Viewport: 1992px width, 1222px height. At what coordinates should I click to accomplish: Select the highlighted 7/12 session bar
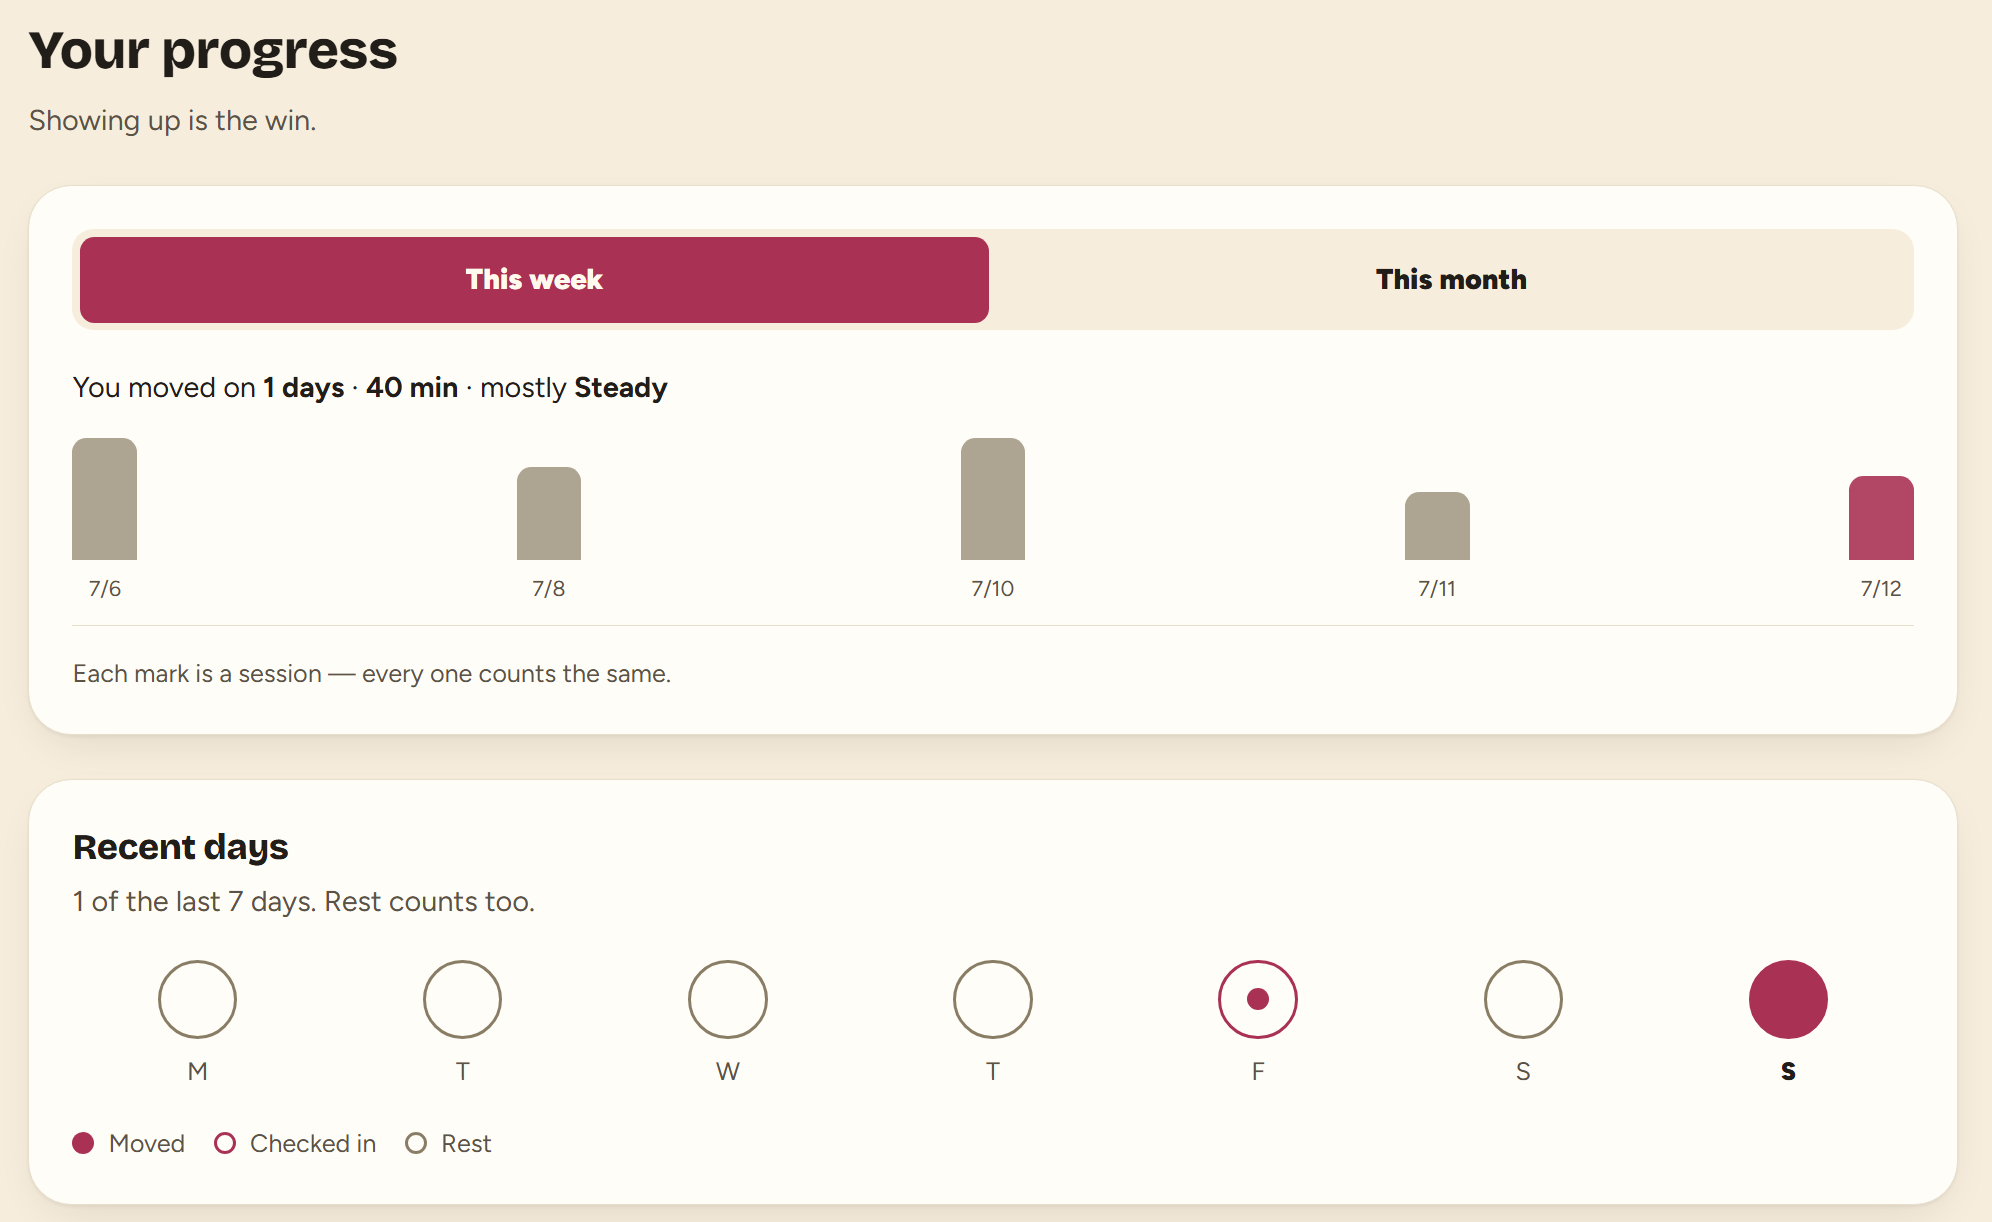click(x=1881, y=518)
